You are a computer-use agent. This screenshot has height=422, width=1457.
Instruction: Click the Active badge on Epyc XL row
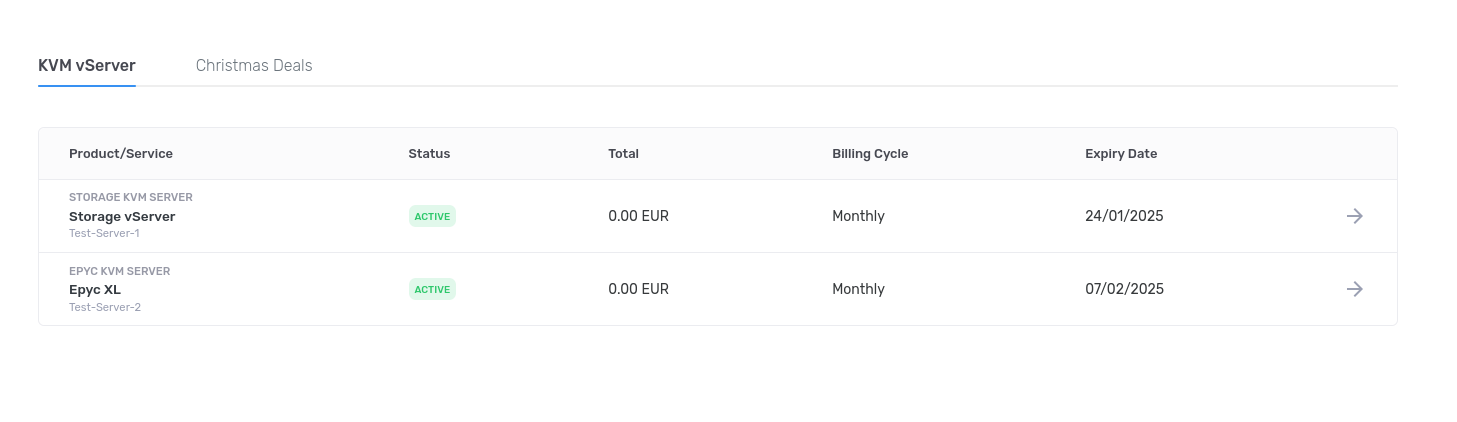[x=432, y=289]
